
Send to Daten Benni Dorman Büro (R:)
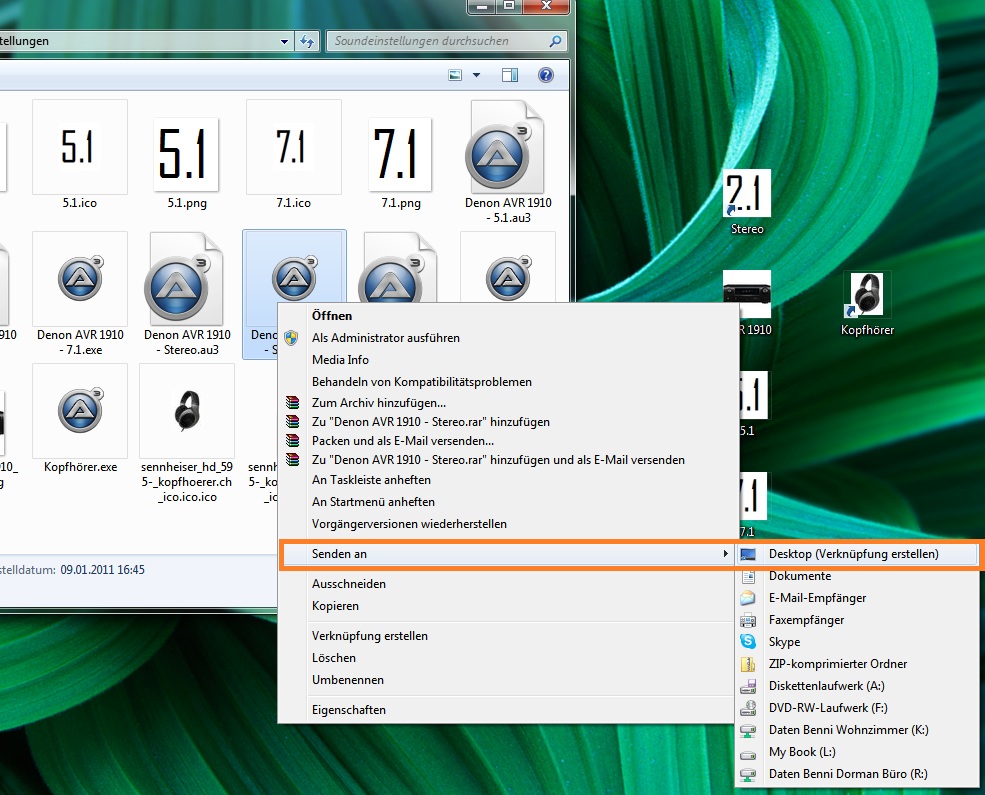(857, 774)
